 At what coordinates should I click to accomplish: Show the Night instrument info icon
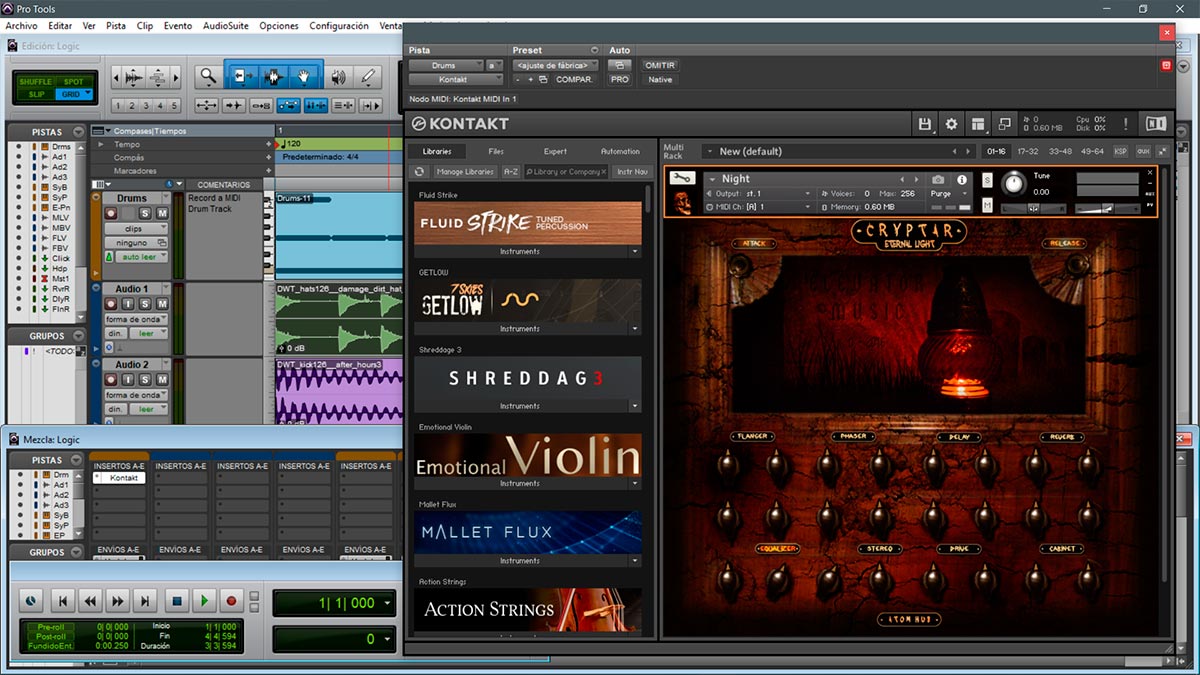tap(962, 180)
